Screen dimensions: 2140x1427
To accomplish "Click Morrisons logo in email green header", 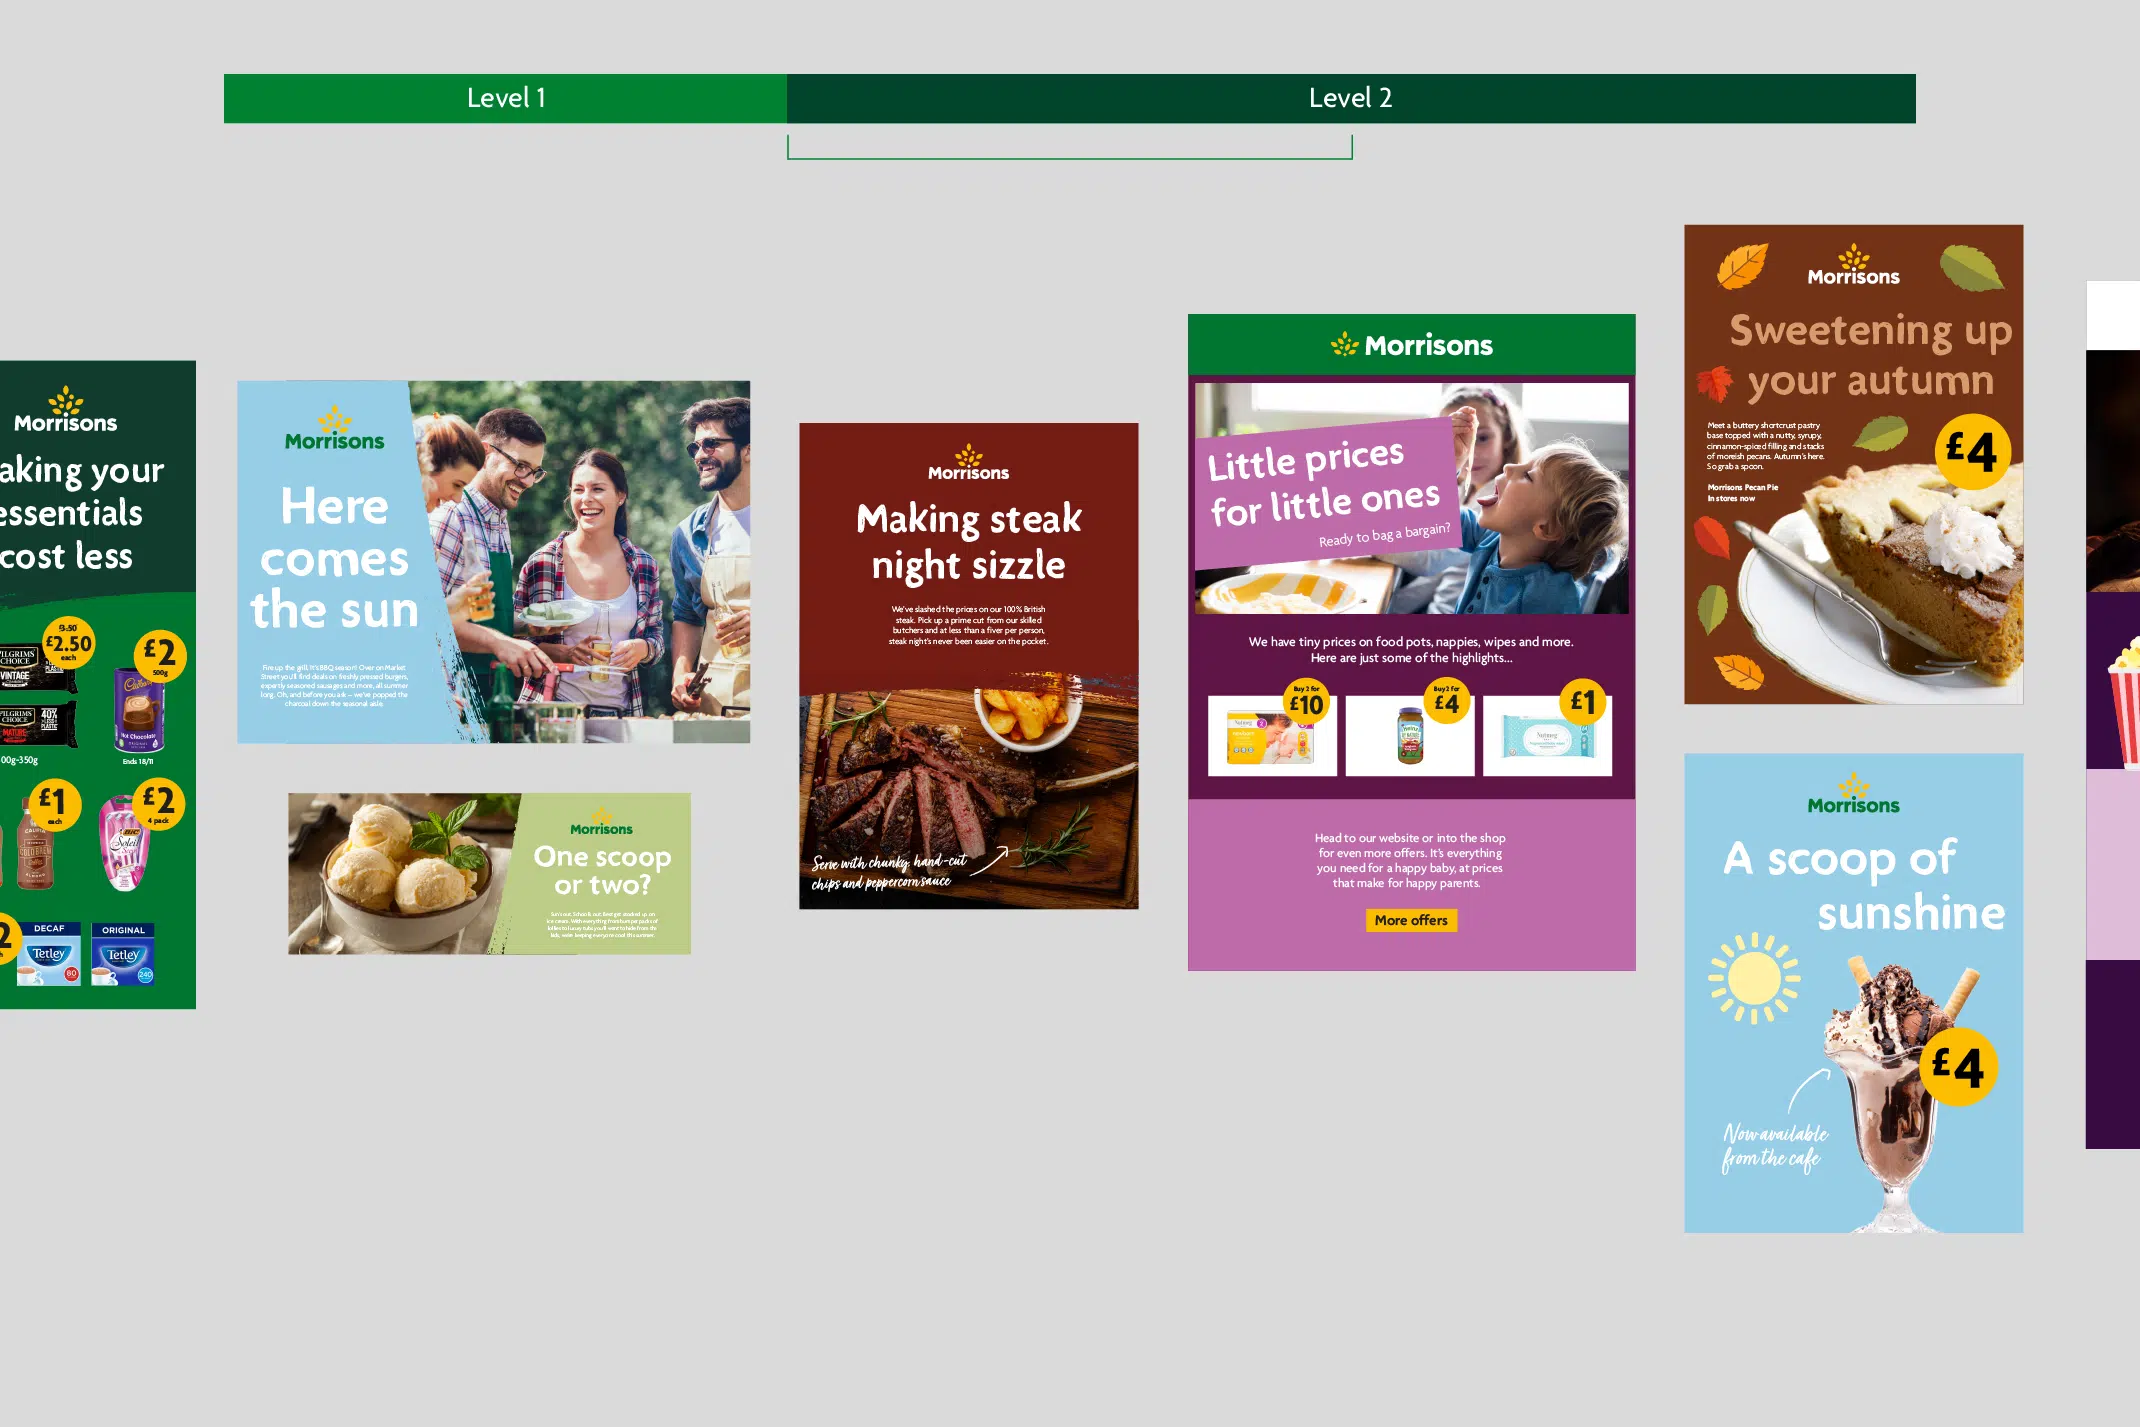I will (1411, 345).
